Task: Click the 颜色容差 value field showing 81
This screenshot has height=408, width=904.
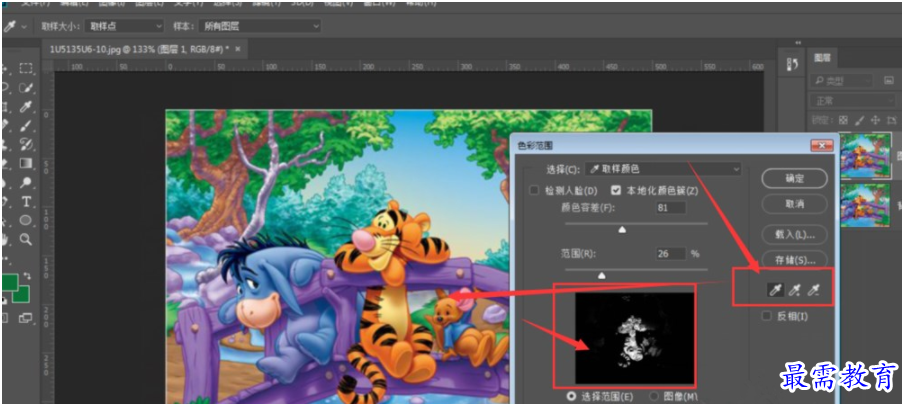Action: click(671, 208)
